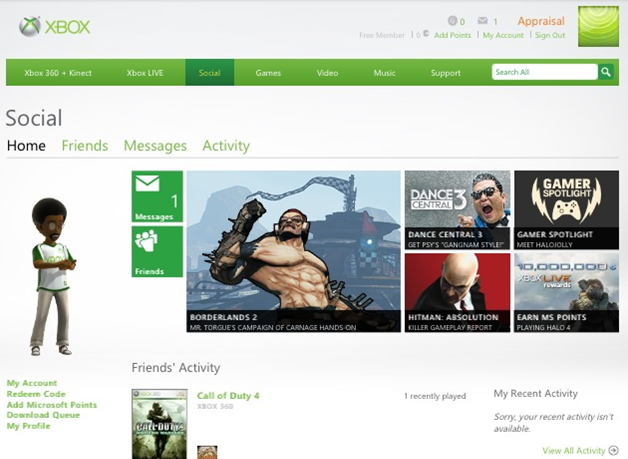
Task: Click View All Activity link
Action: click(574, 451)
